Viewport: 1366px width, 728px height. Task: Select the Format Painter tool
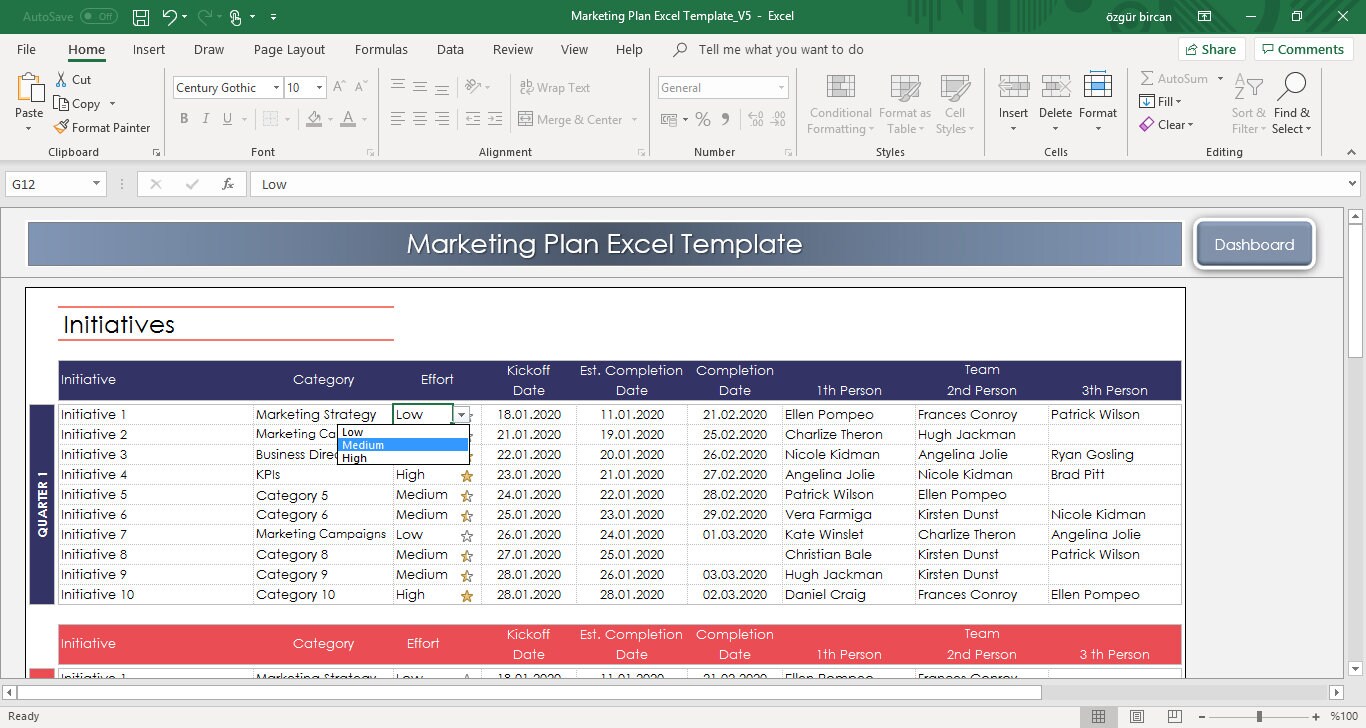103,127
